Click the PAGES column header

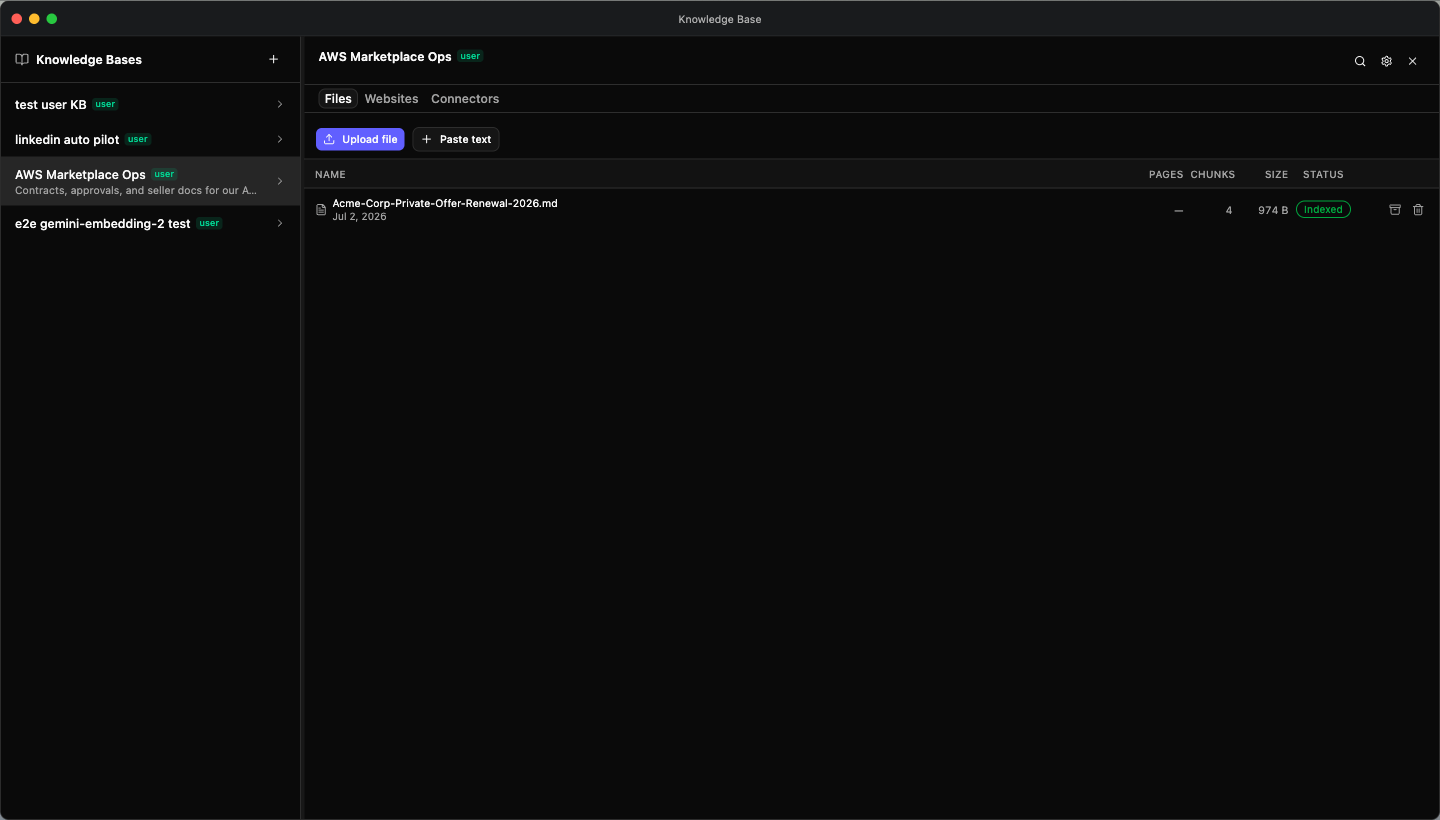[x=1166, y=174]
